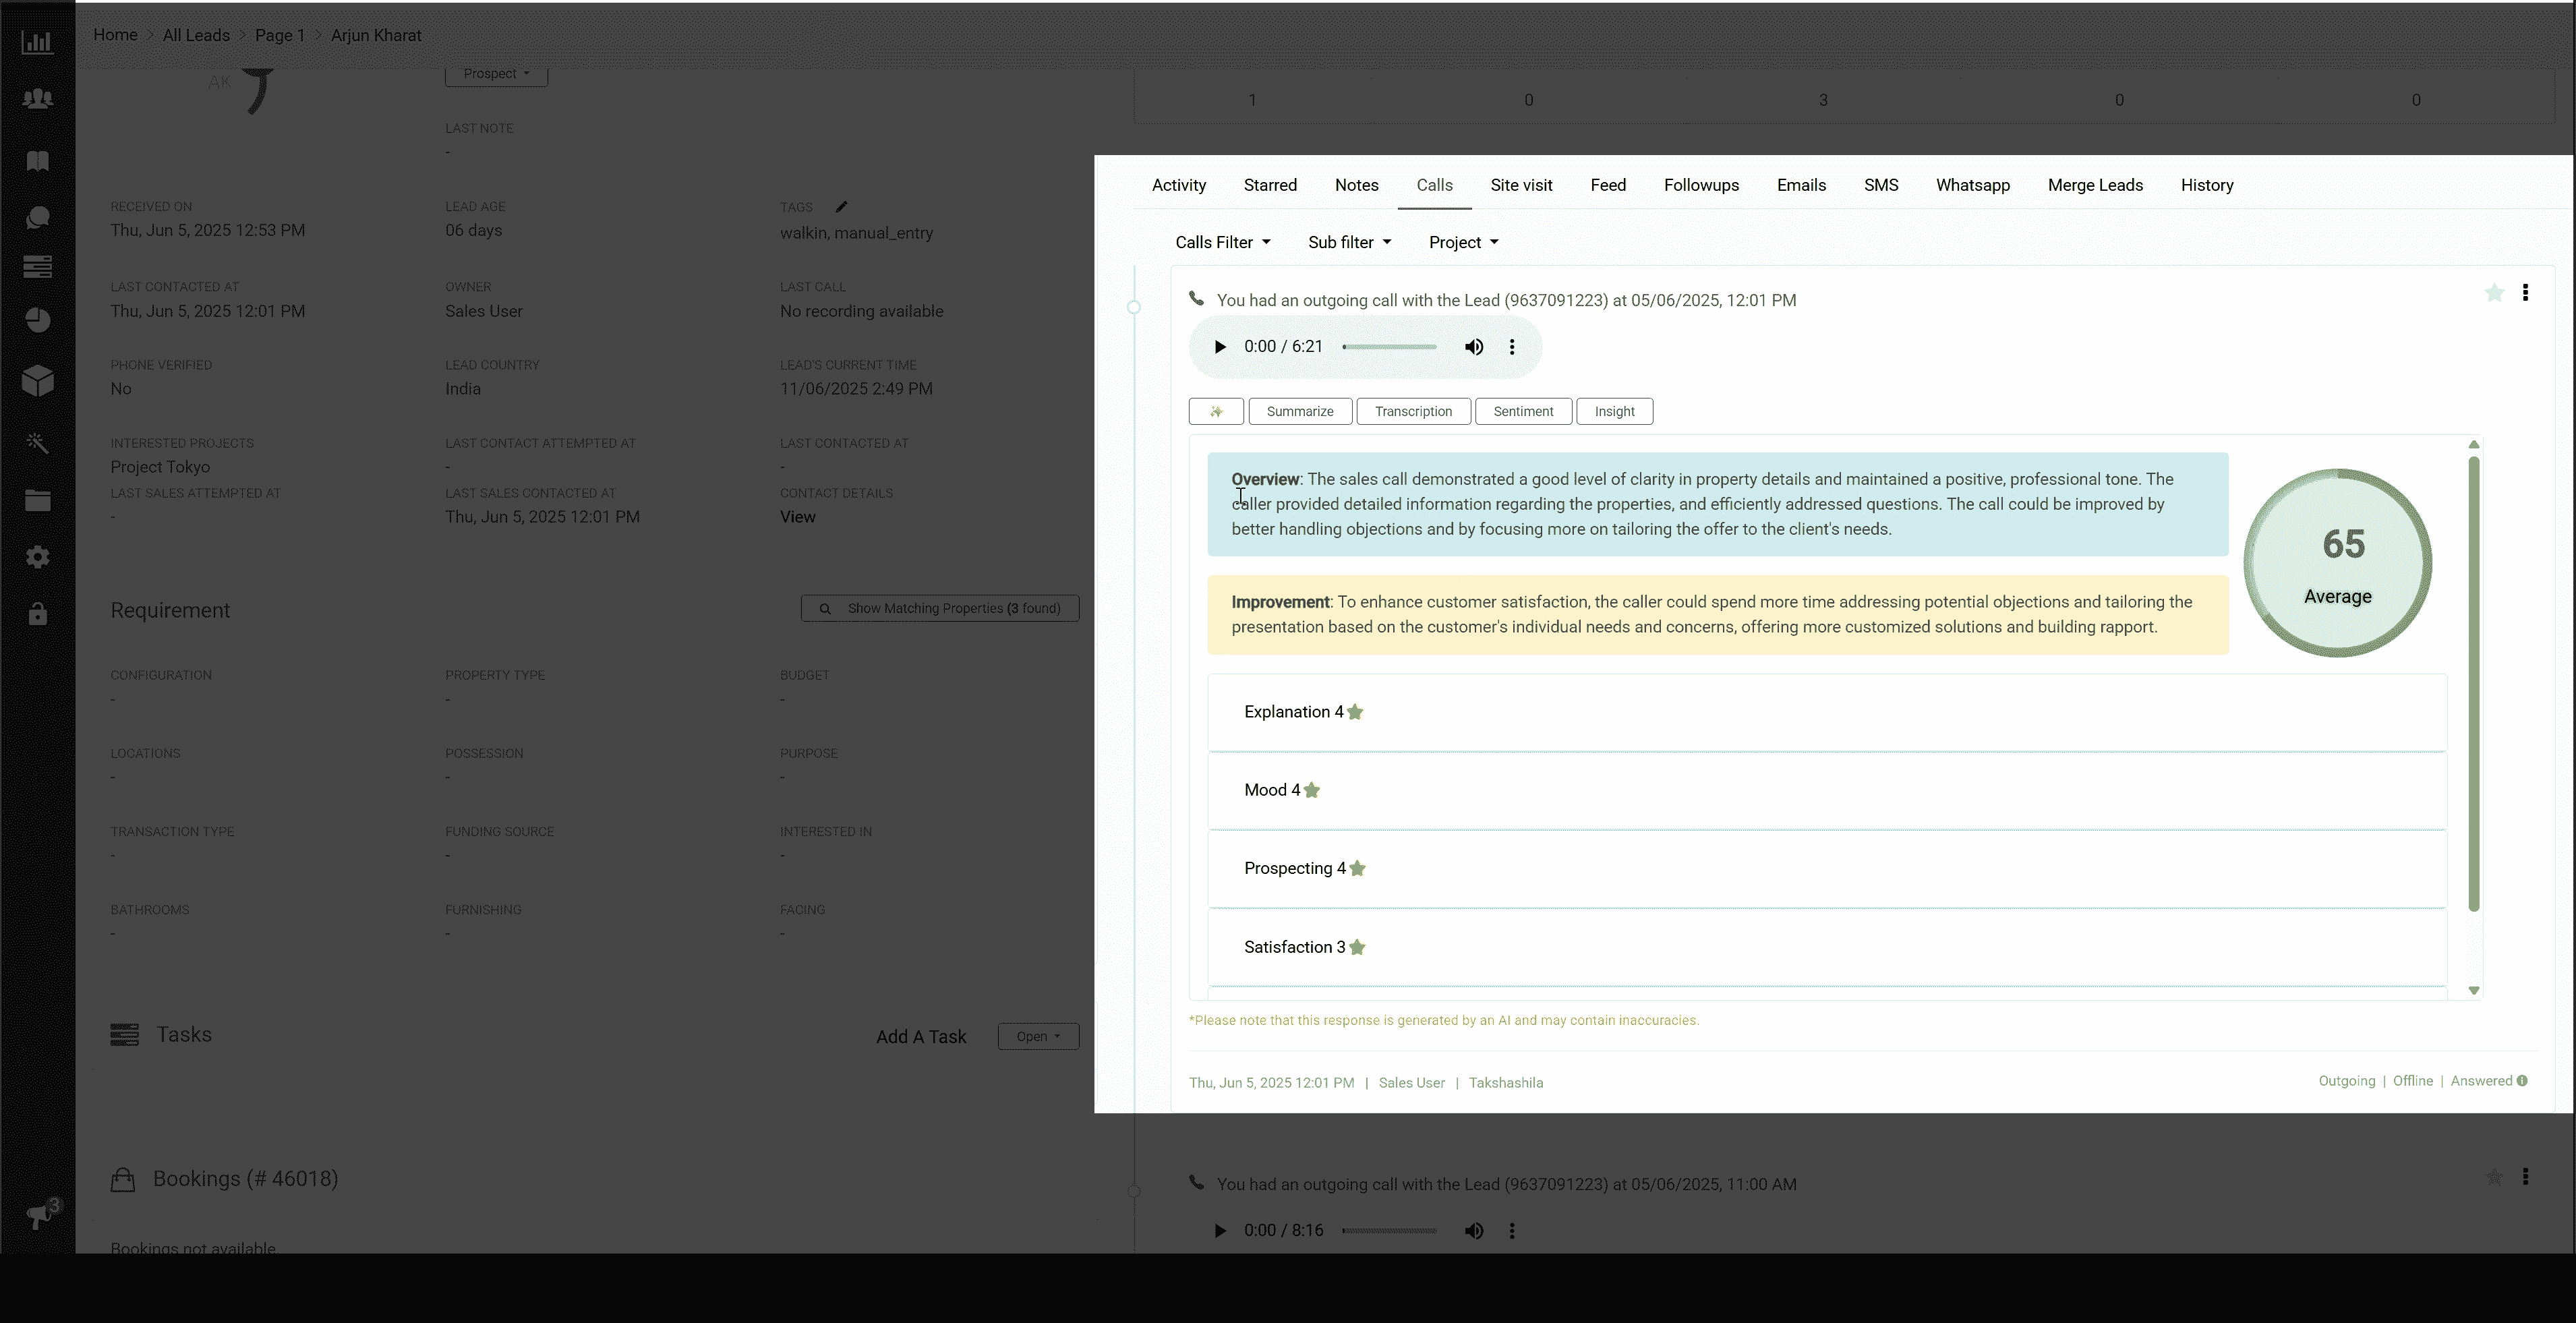
Task: Mute the 6:21 recording audio
Action: click(1473, 347)
